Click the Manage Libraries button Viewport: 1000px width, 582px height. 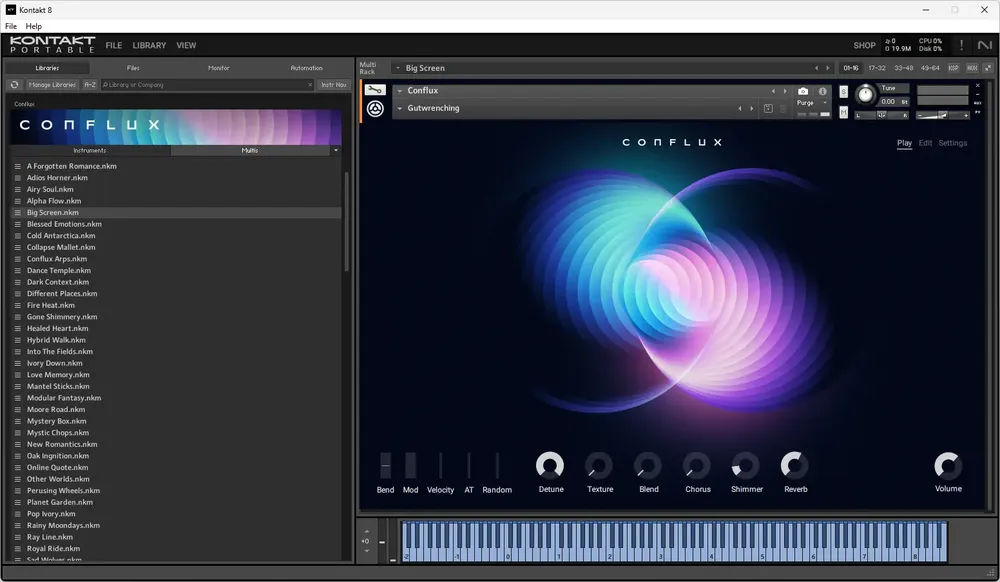[x=52, y=85]
